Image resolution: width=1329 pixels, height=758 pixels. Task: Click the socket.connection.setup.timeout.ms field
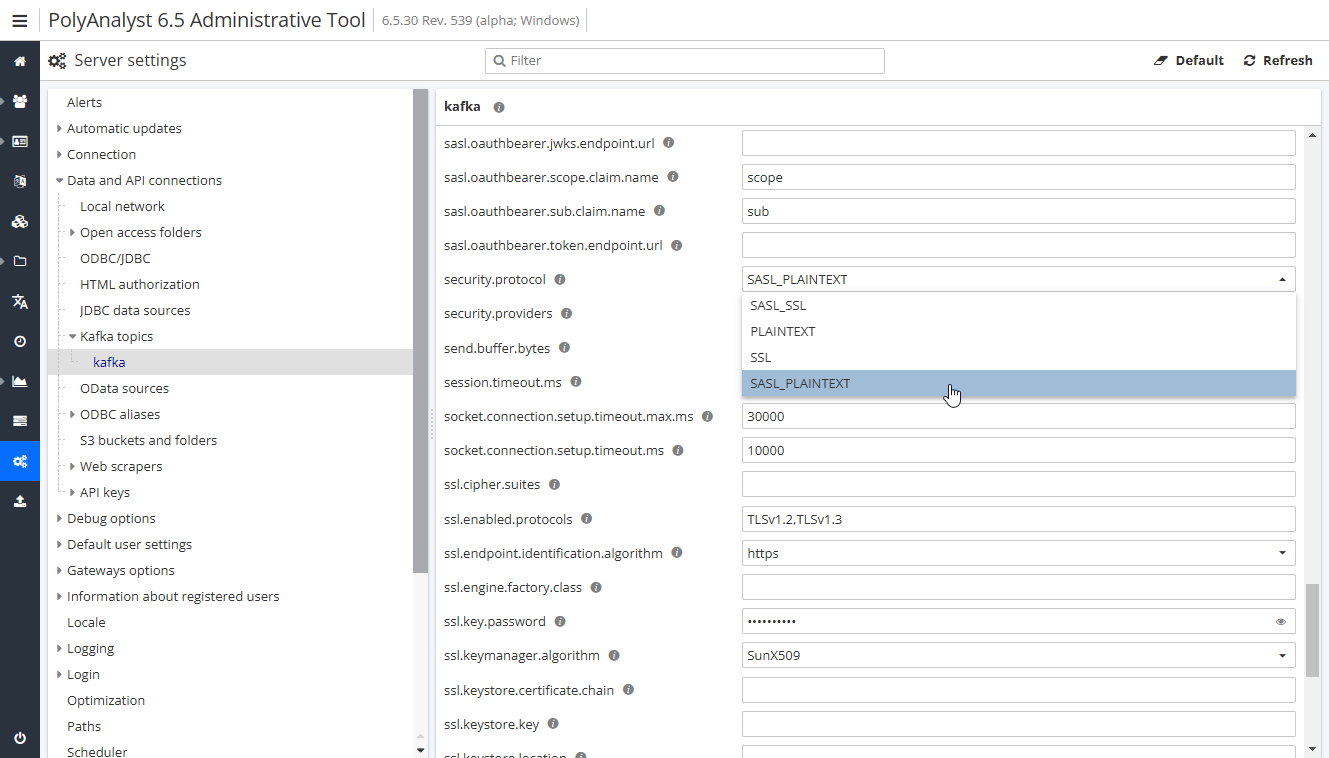pos(1018,450)
